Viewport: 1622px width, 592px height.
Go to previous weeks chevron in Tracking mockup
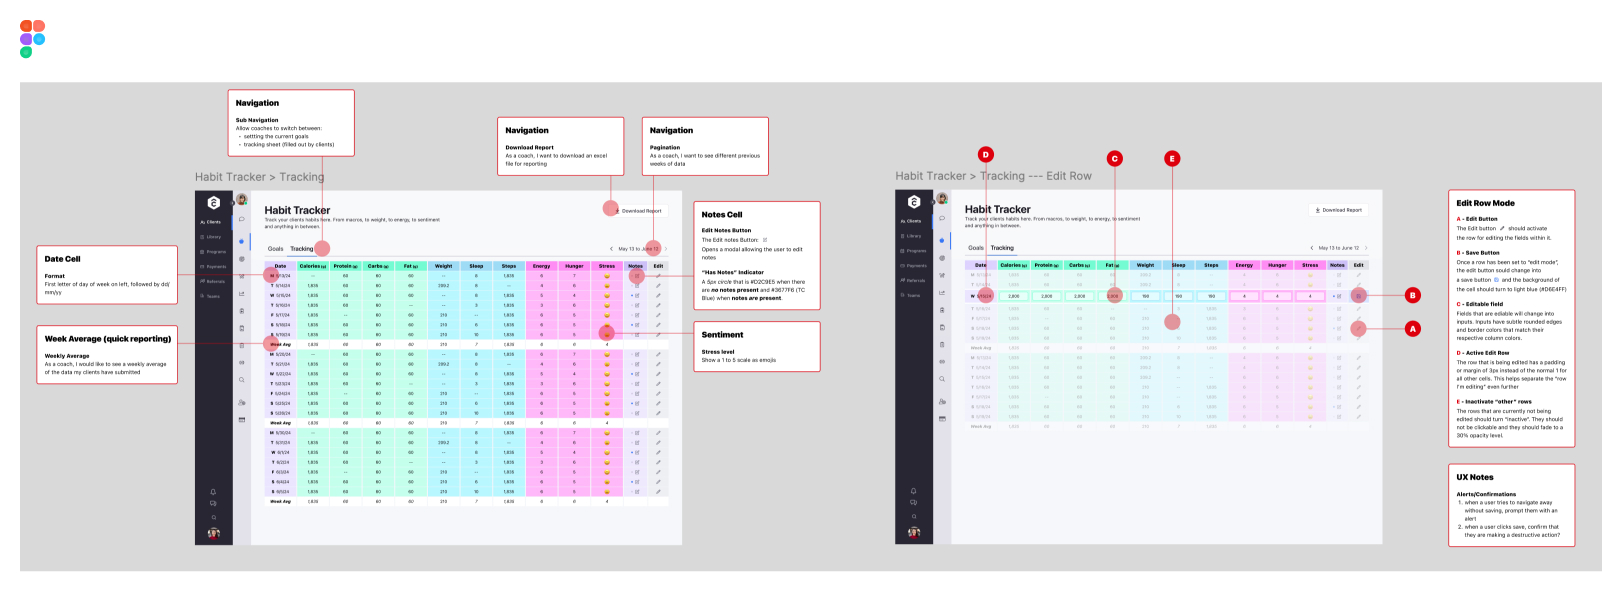(611, 249)
